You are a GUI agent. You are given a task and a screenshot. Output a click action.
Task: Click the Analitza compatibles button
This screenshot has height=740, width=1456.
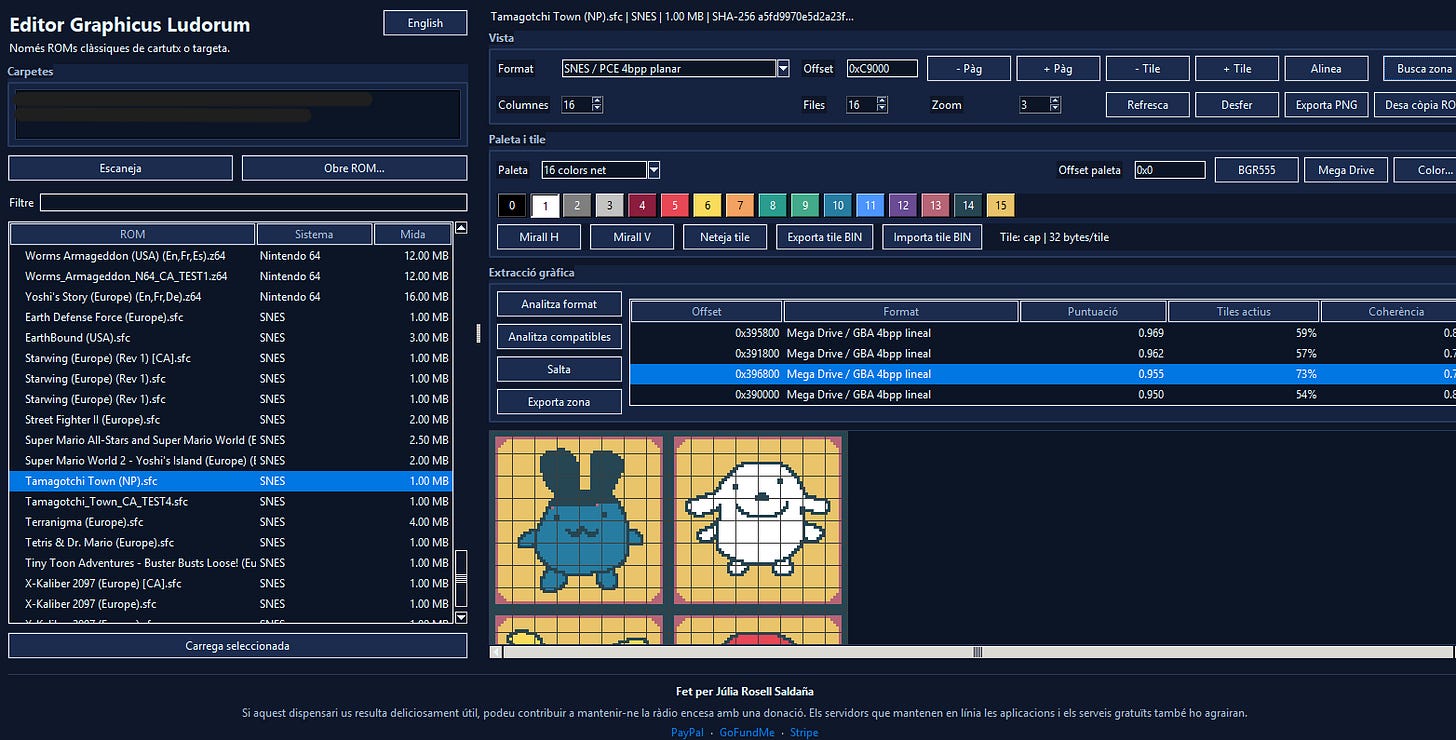pyautogui.click(x=559, y=337)
